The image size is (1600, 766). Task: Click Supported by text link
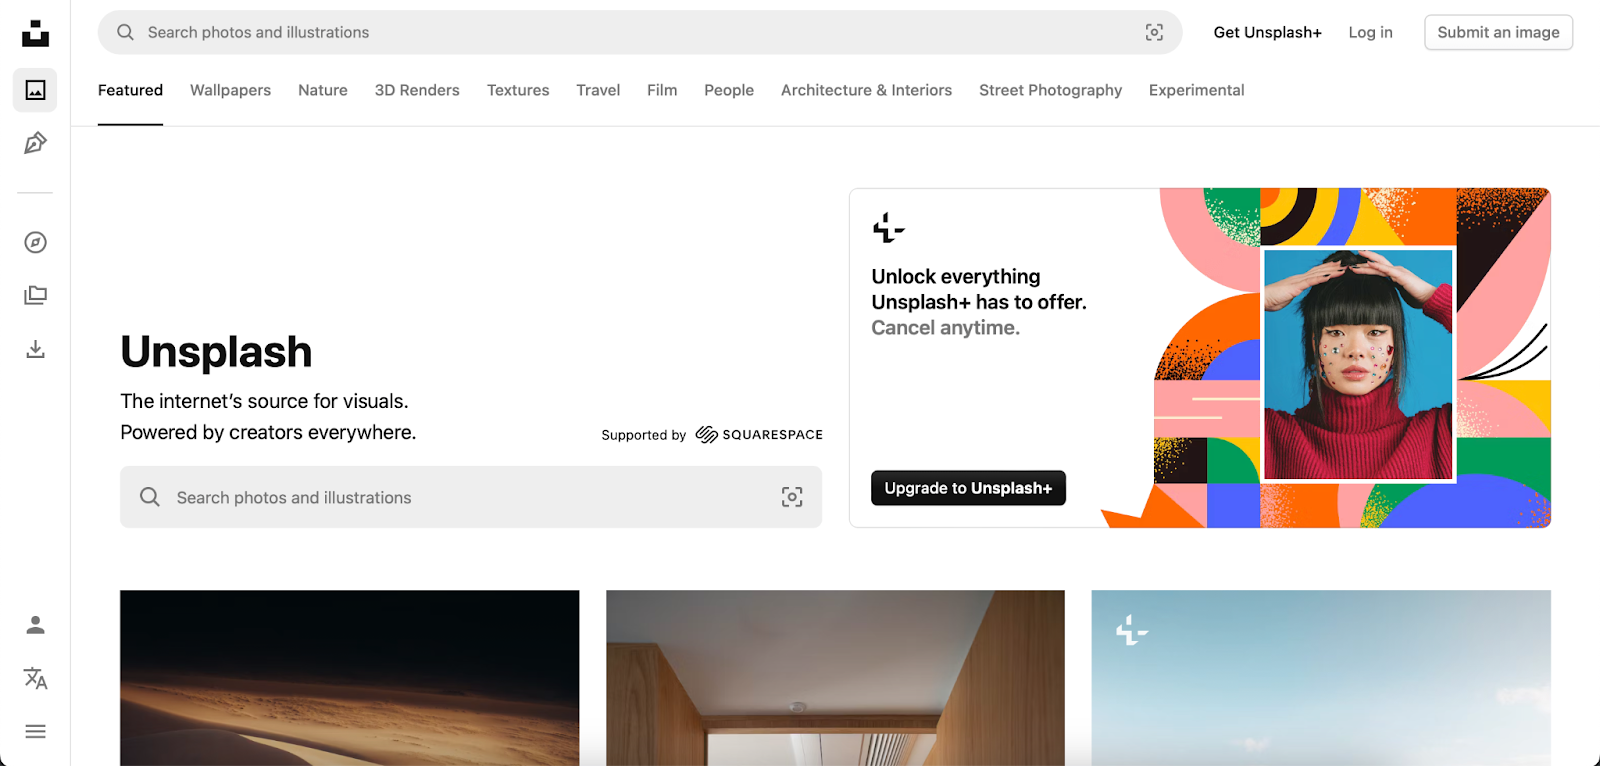(643, 435)
